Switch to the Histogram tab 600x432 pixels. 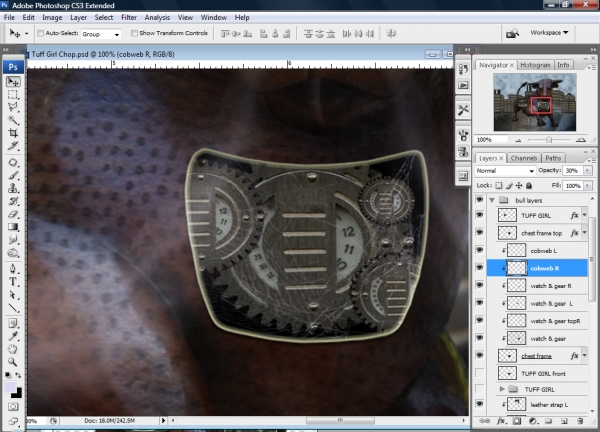535,65
